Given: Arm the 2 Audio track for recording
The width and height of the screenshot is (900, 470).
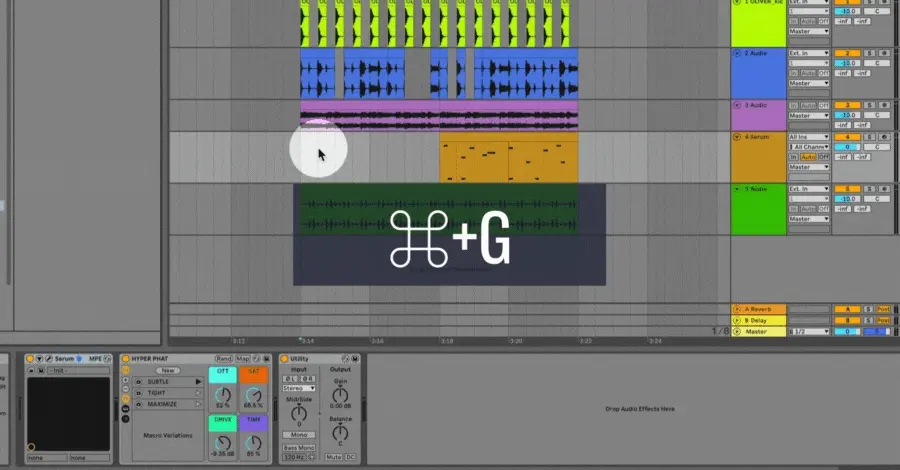Looking at the screenshot, I should click(884, 53).
